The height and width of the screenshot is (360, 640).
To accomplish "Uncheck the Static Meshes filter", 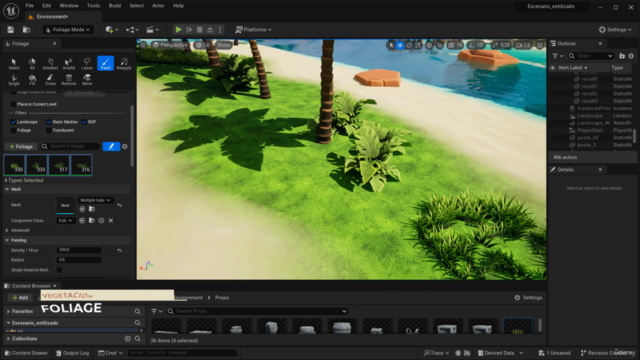I will point(49,122).
